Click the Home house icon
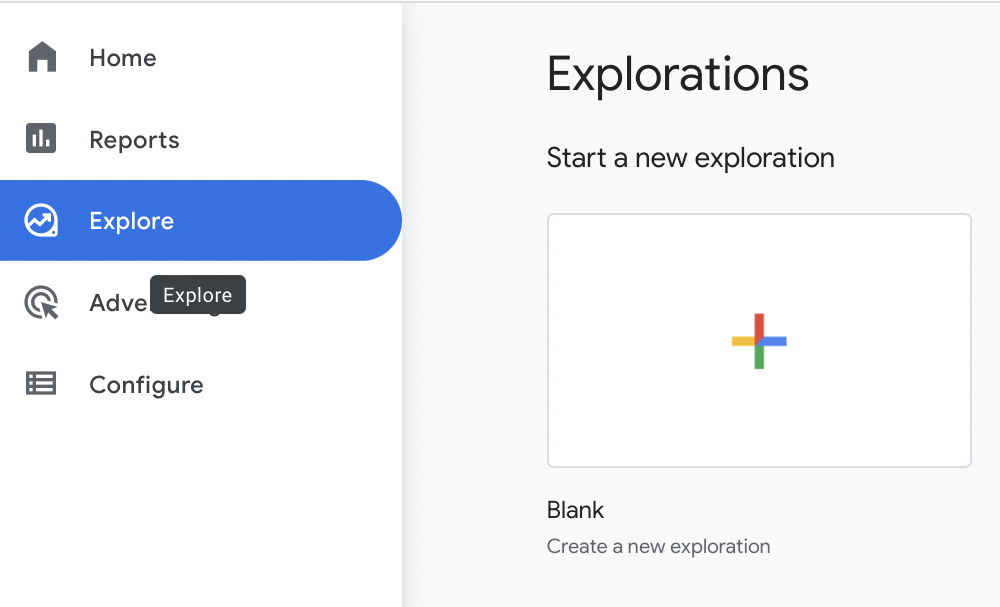 coord(42,57)
